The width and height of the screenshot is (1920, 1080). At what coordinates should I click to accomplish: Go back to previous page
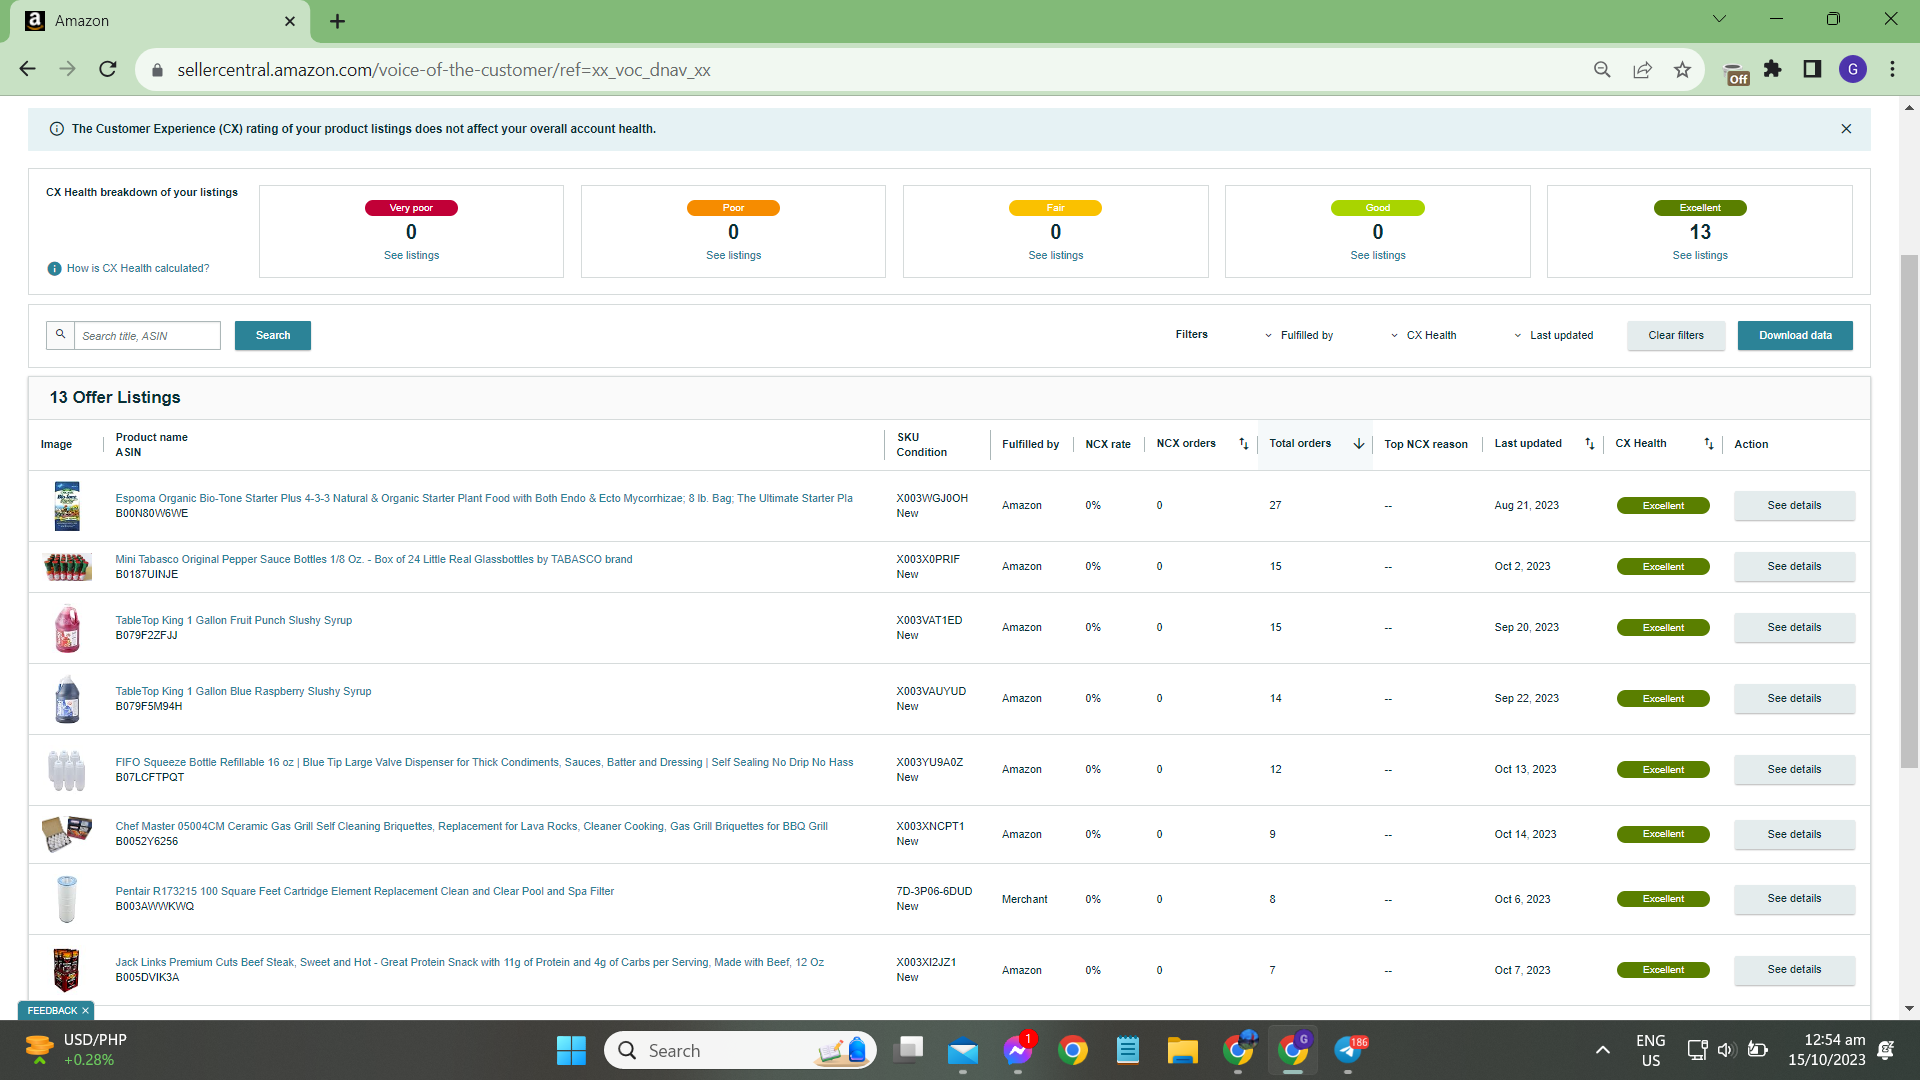click(x=27, y=69)
